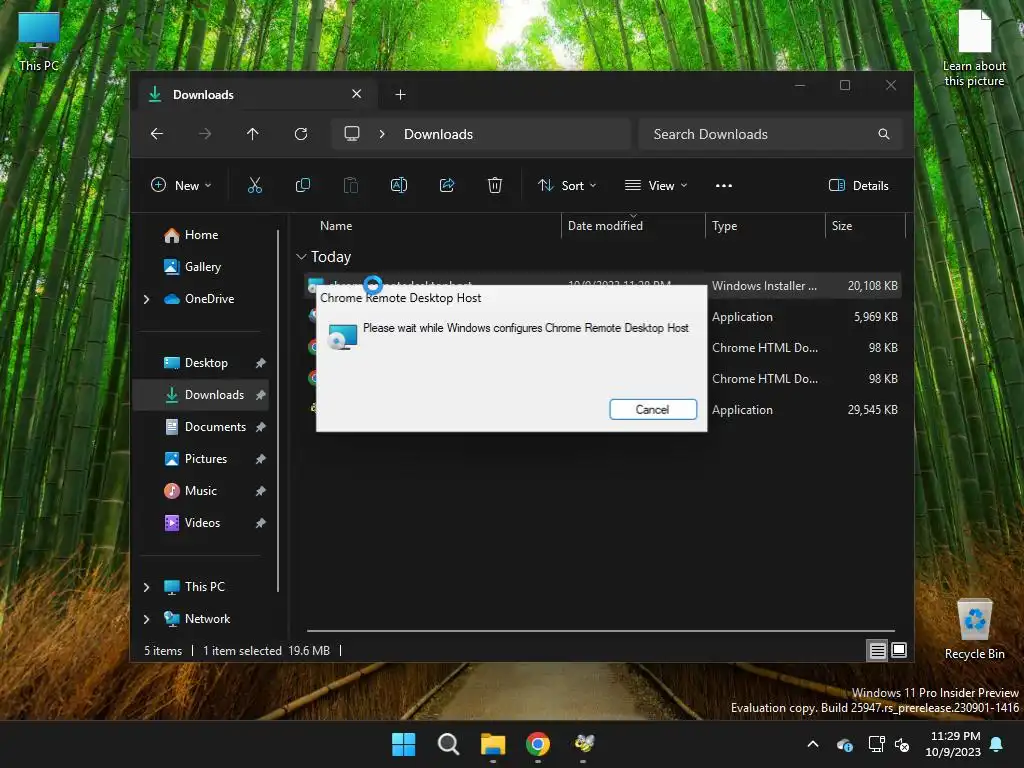This screenshot has width=1024, height=768.
Task: Expand the address bar path chevron
Action: (382, 134)
